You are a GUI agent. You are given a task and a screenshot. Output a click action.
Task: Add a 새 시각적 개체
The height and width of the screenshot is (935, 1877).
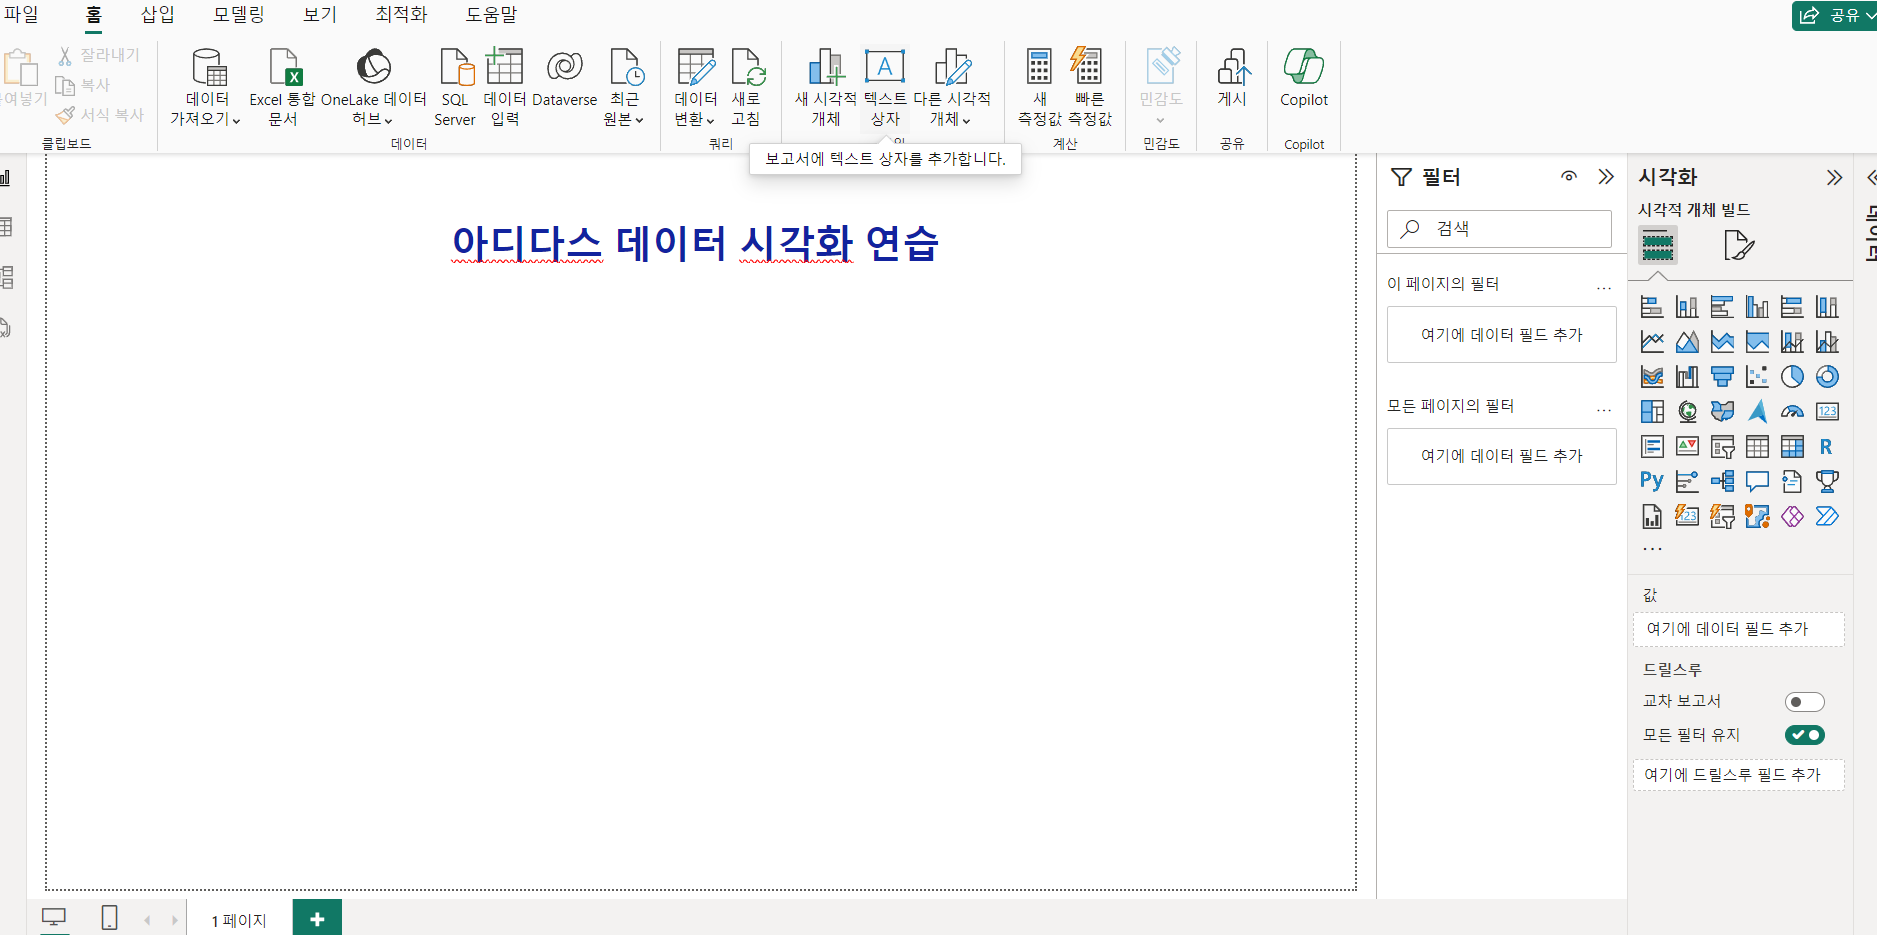[825, 88]
